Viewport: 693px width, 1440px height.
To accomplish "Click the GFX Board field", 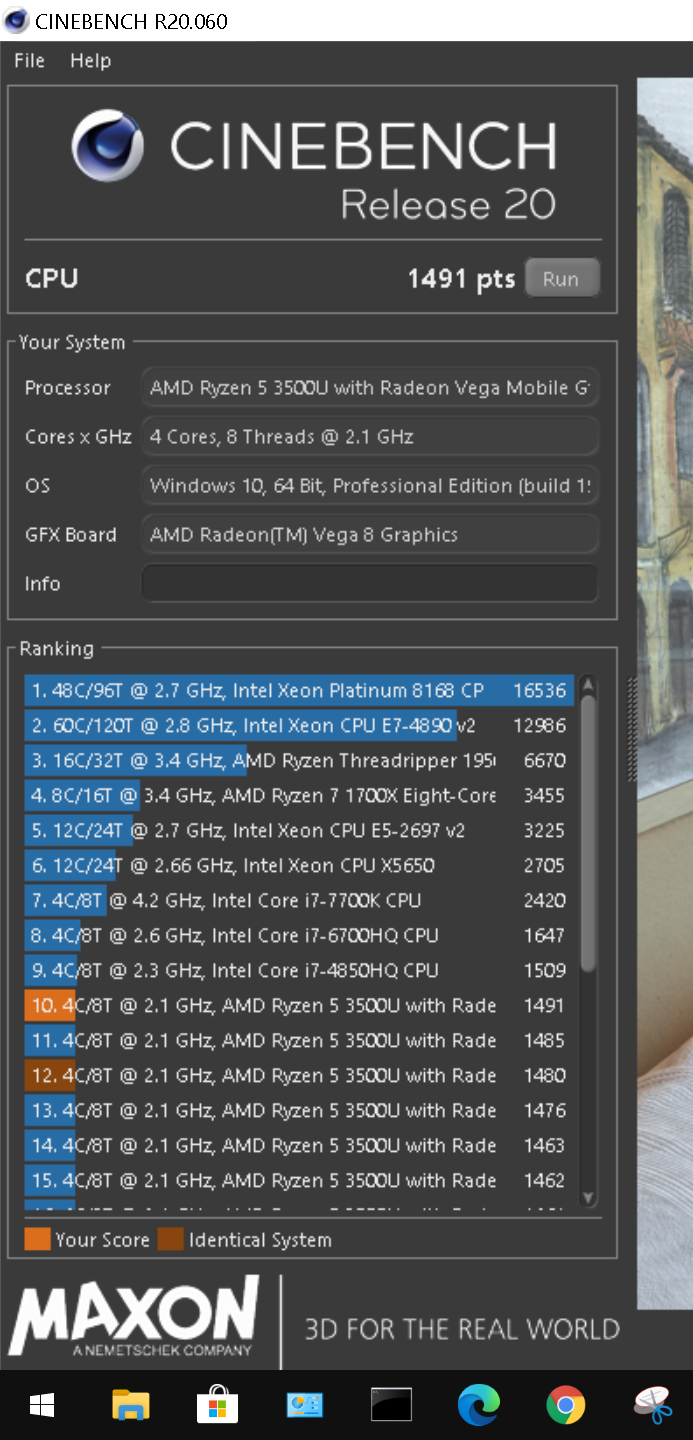I will [x=370, y=535].
